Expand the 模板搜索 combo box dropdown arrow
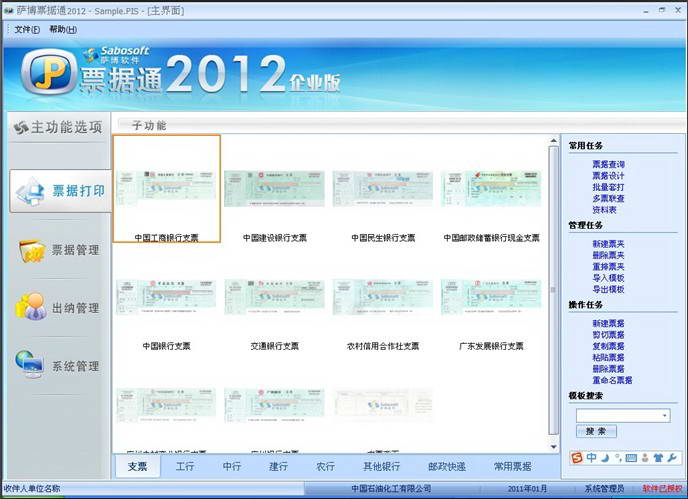This screenshot has height=499, width=688. point(665,415)
